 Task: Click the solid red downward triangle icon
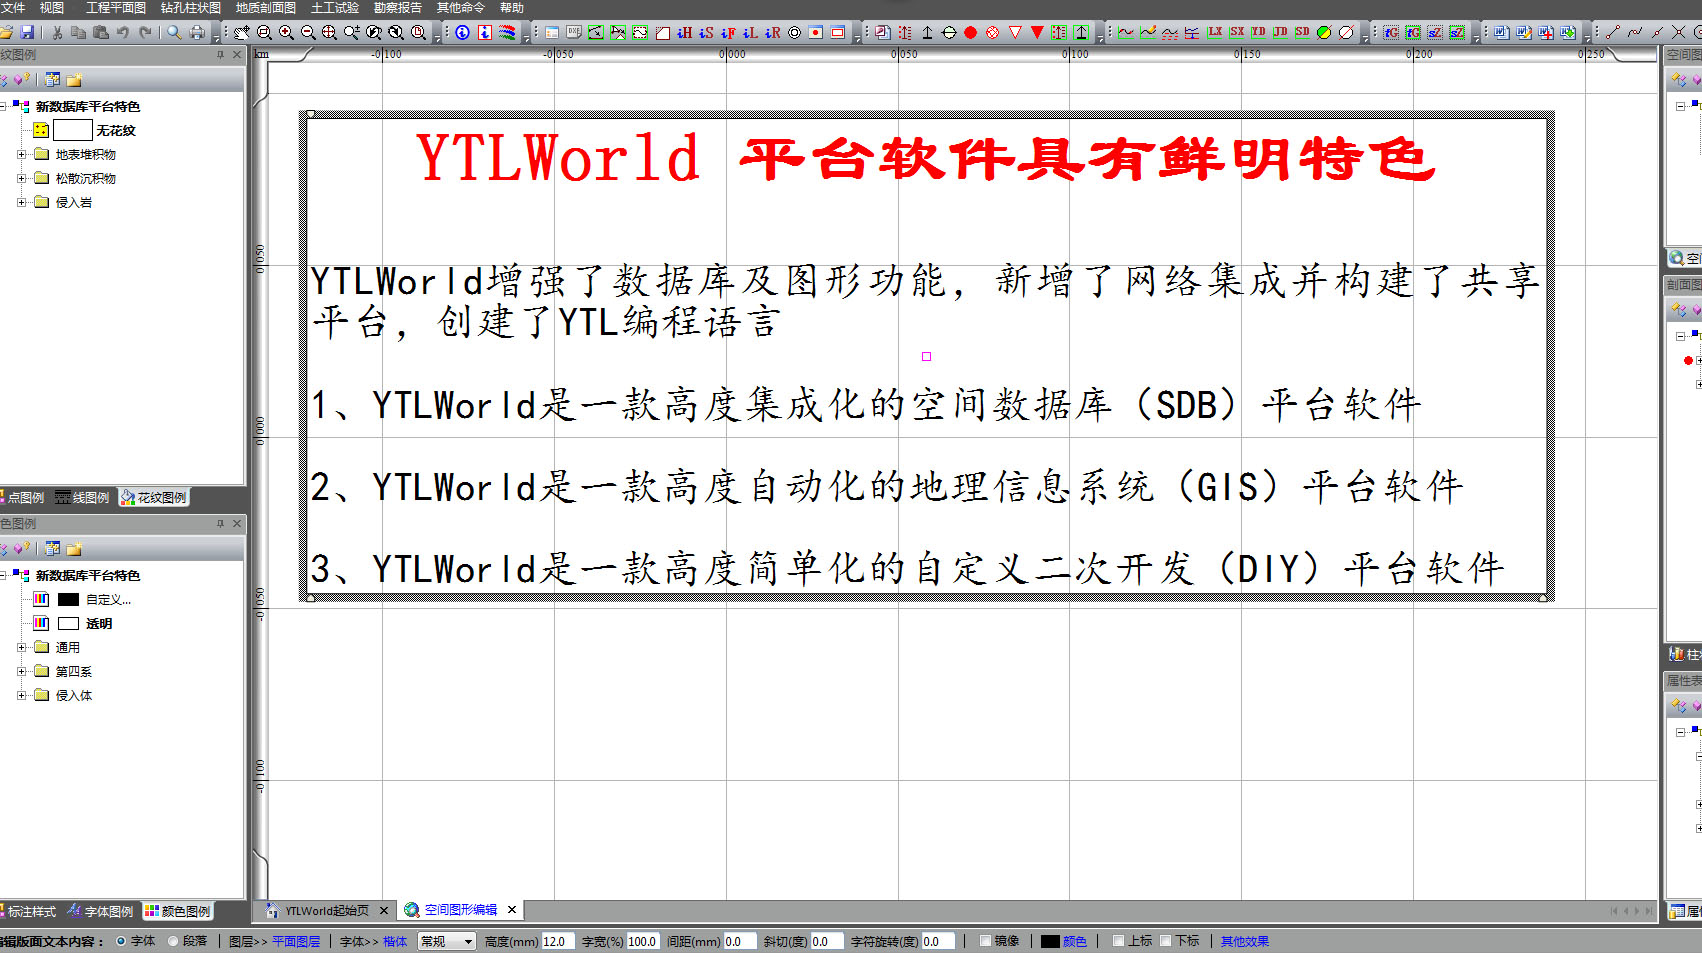click(x=1037, y=33)
